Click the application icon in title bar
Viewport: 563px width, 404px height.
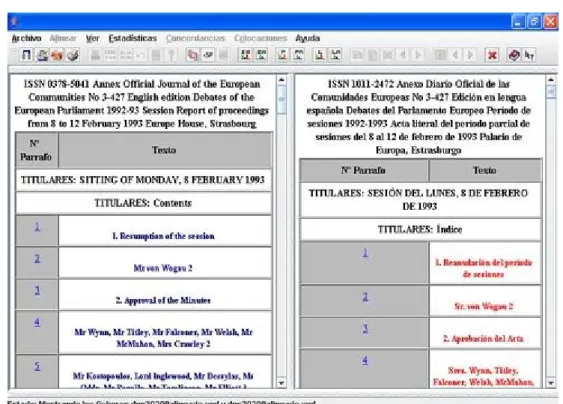coord(14,22)
